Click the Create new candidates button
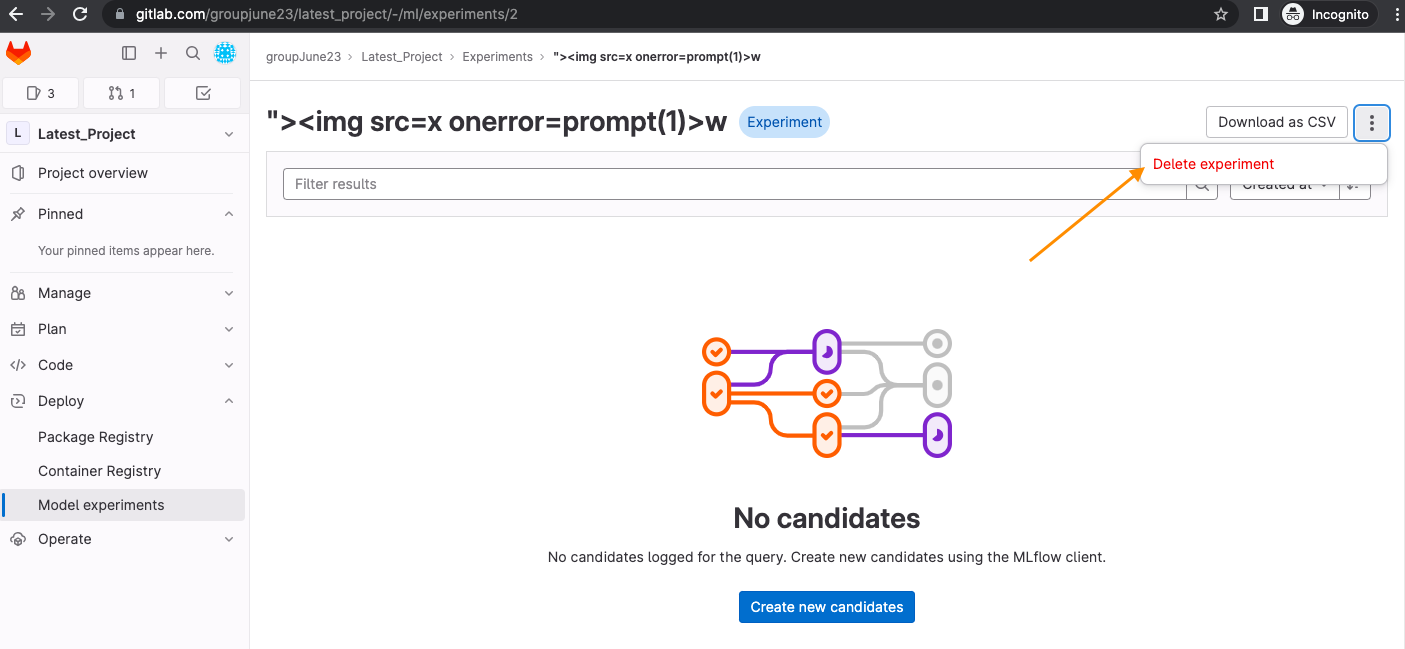Viewport: 1405px width, 649px height. (x=826, y=607)
